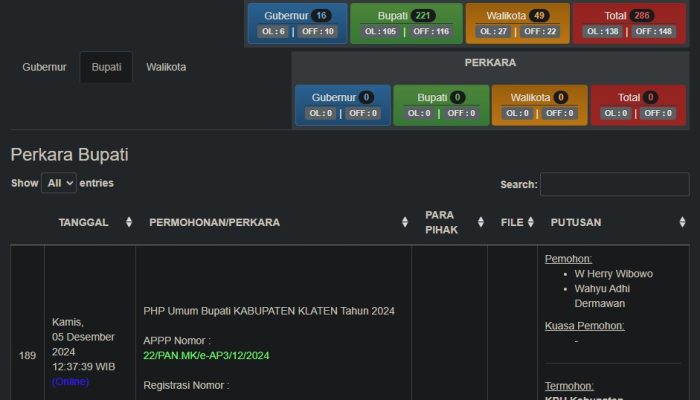Click the PUTUSAN column header

576,222
